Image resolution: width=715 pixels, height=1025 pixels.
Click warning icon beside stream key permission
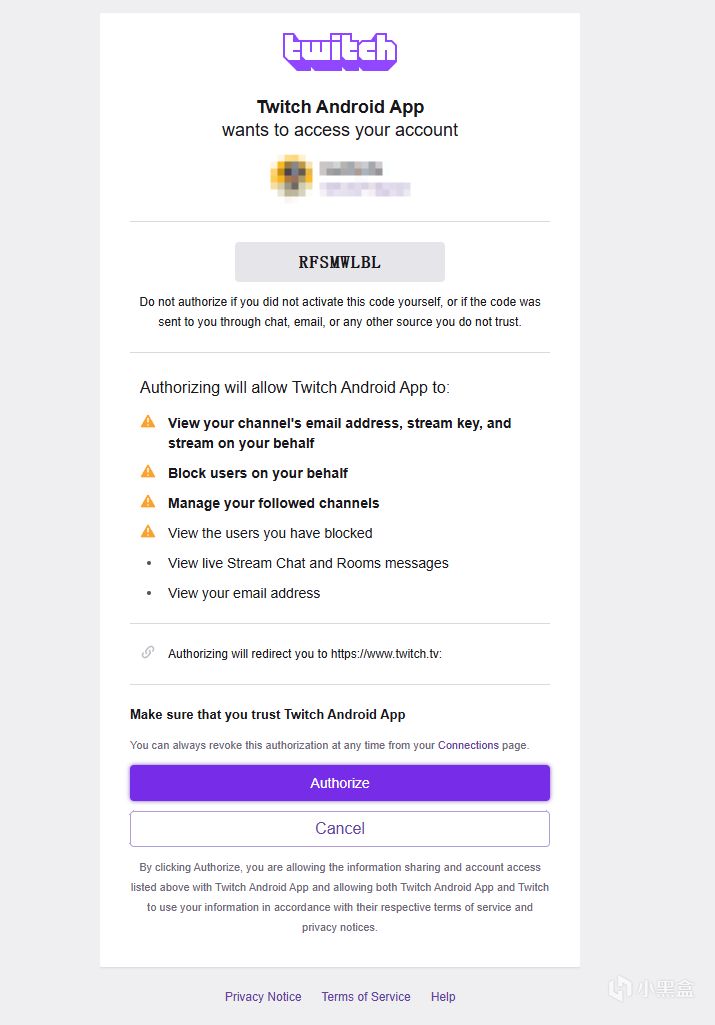pos(148,422)
